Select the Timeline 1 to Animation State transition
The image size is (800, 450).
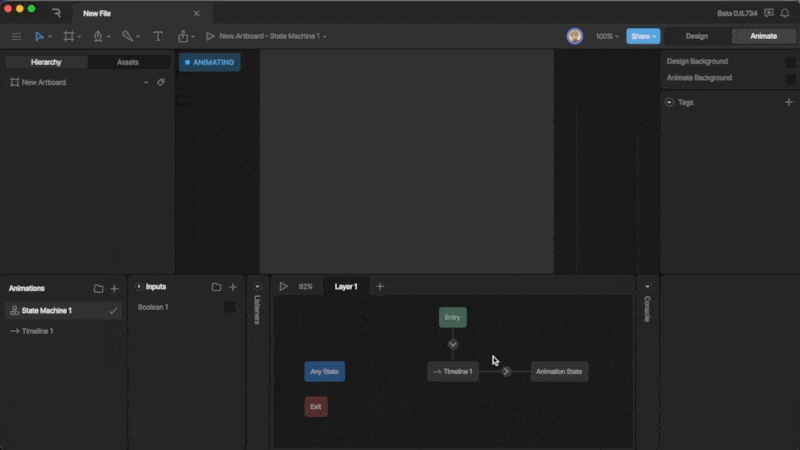[x=506, y=371]
